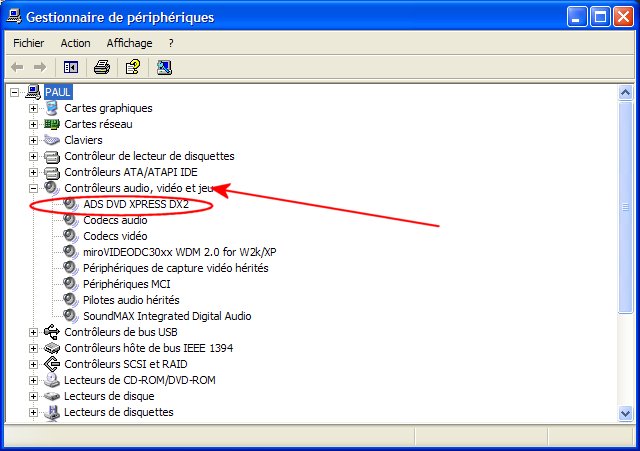This screenshot has width=640, height=451.
Task: Click the Forward arrow toolbar button
Action: tap(40, 67)
